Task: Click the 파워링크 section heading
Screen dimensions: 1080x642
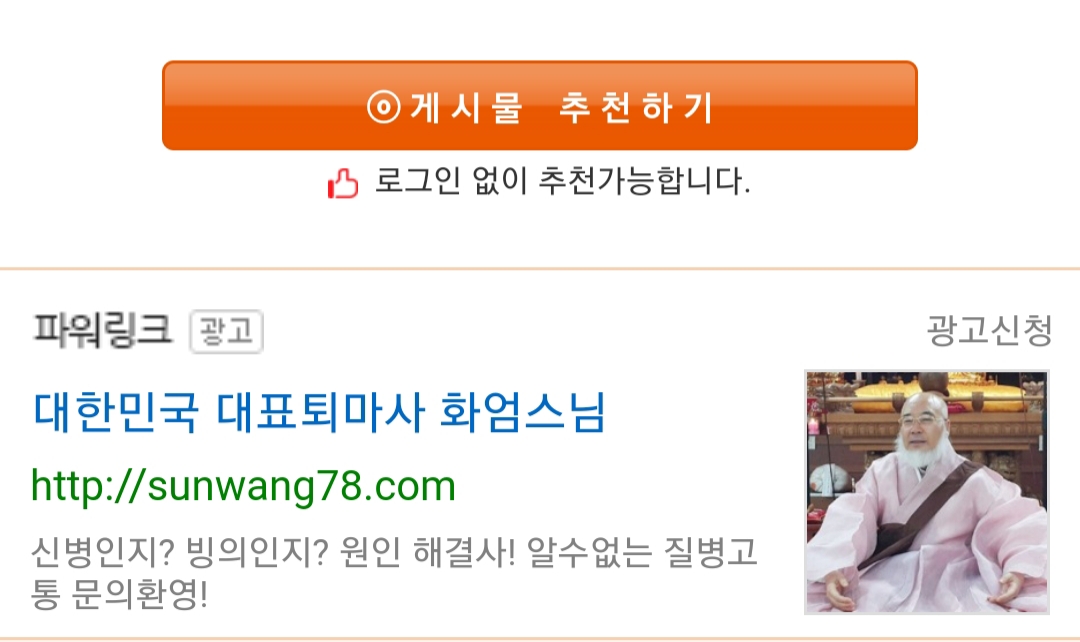Action: click(x=102, y=329)
